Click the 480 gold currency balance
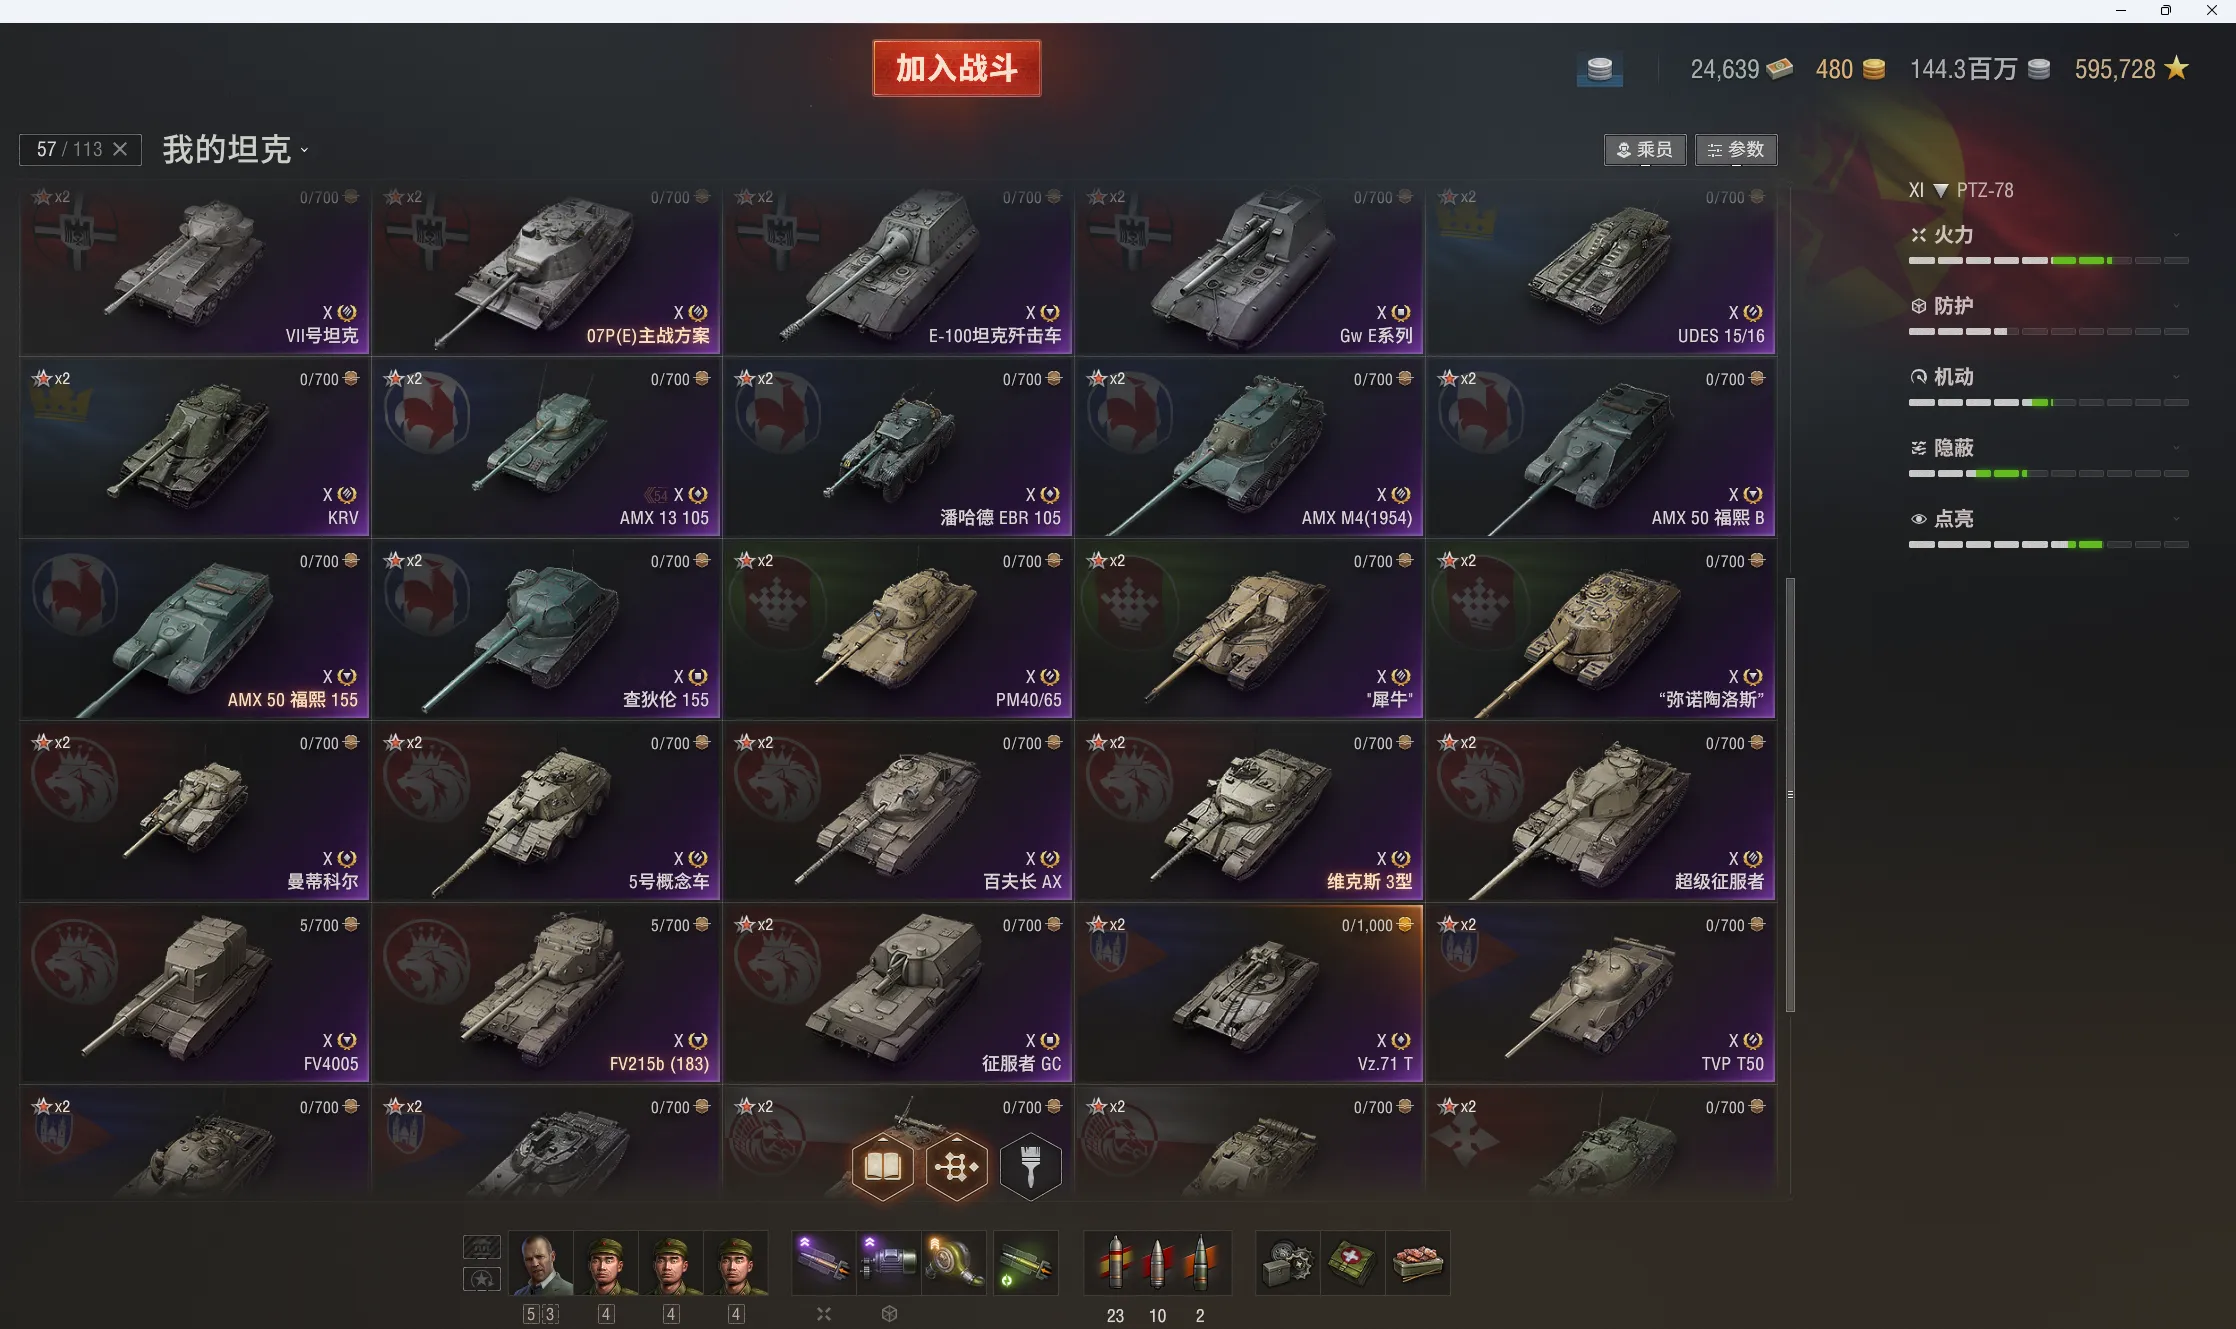The height and width of the screenshot is (1329, 2236). point(1850,69)
